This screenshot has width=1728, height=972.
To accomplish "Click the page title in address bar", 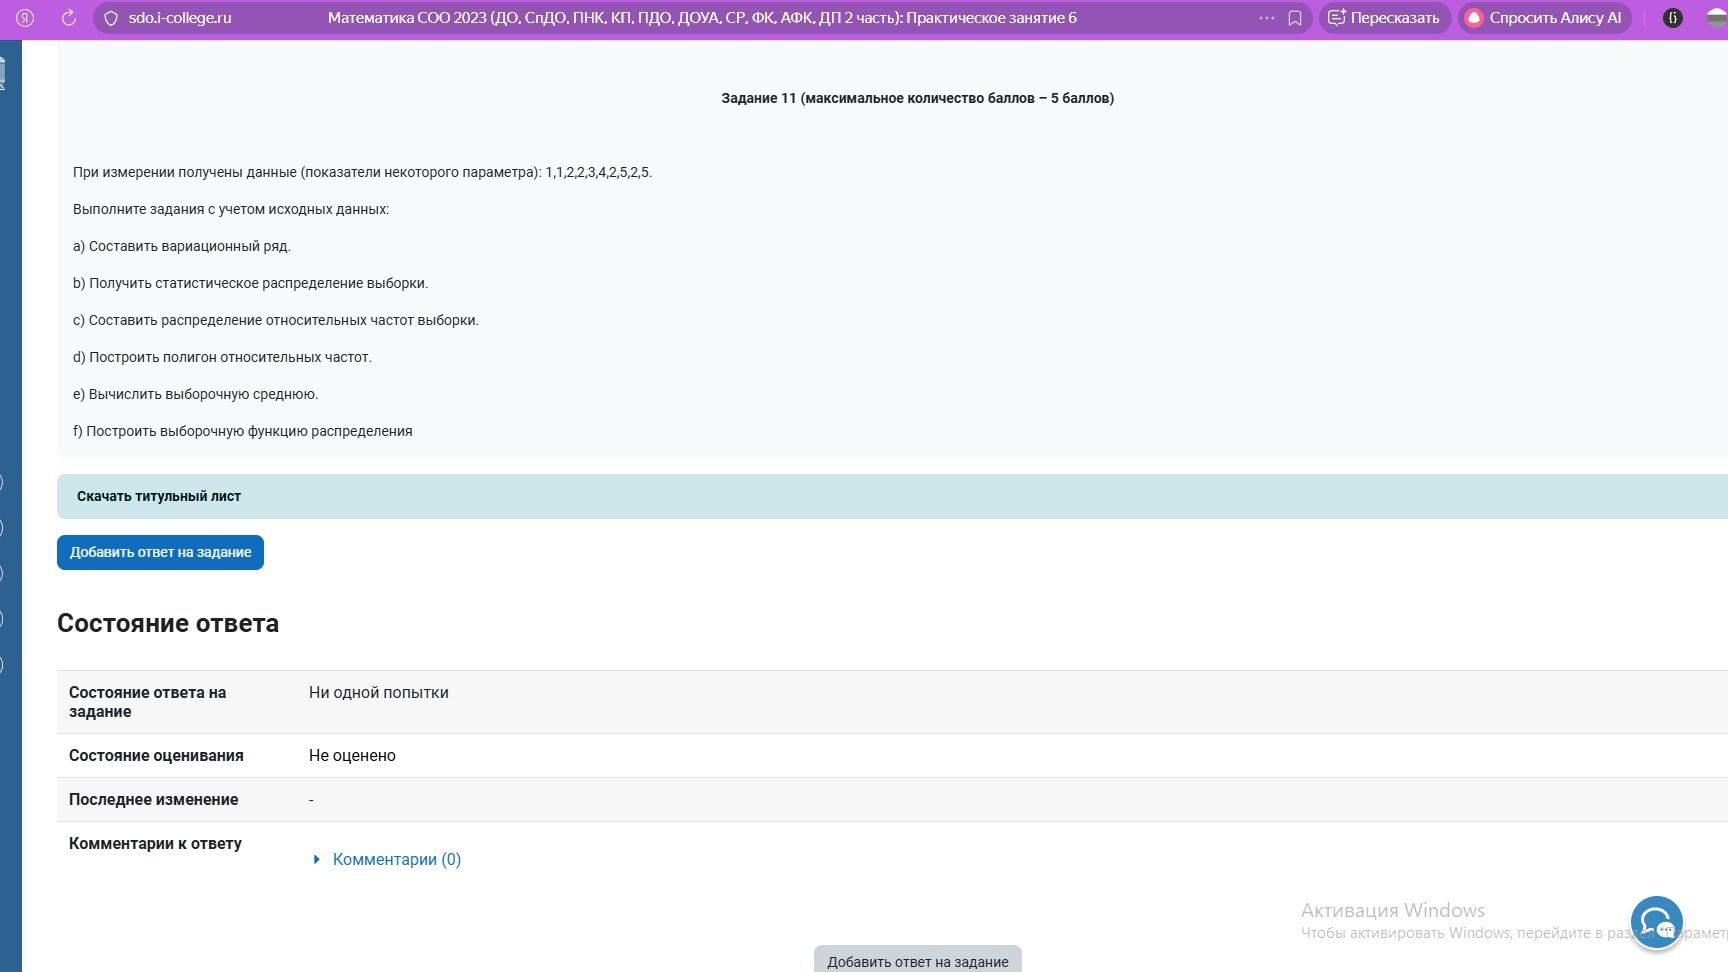I will coord(702,18).
